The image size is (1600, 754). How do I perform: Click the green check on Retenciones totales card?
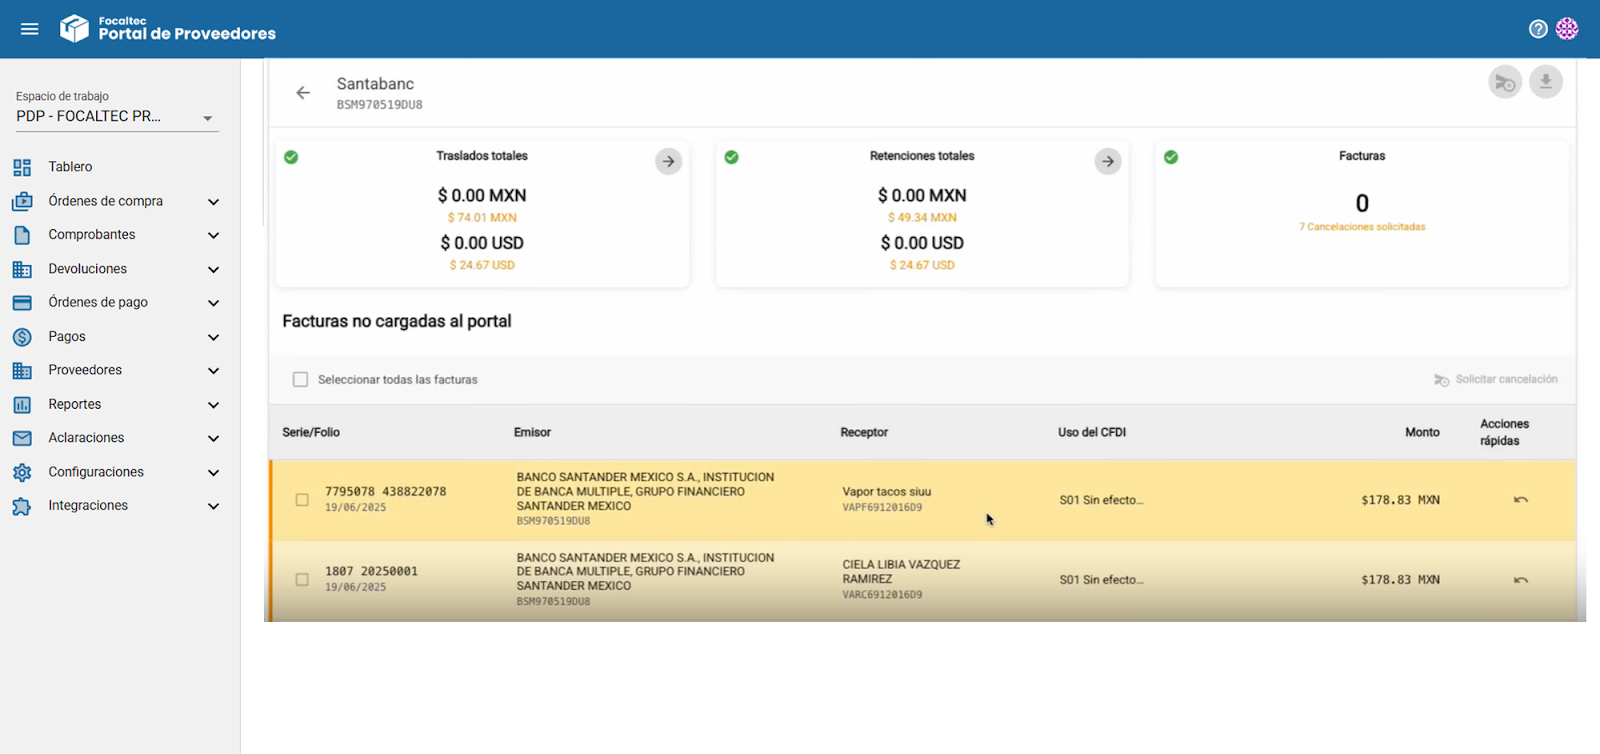(x=731, y=157)
